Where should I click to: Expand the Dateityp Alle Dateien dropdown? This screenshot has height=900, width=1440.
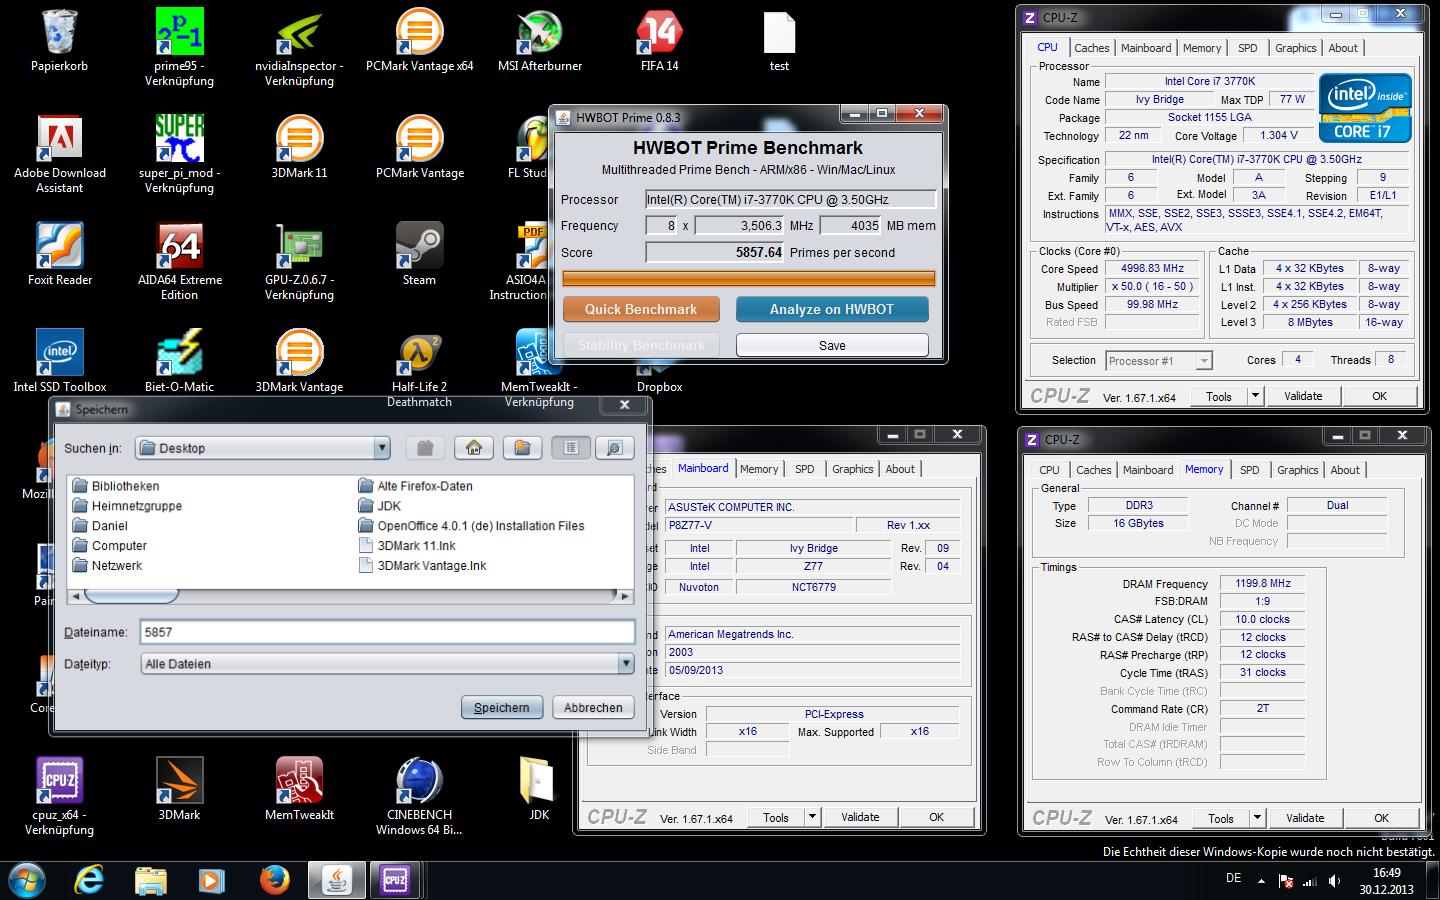click(x=626, y=663)
